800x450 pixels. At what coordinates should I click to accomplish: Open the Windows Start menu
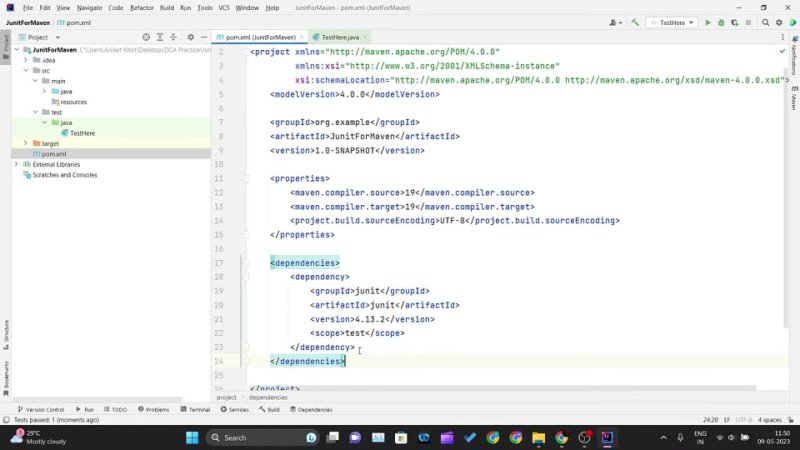click(192, 438)
